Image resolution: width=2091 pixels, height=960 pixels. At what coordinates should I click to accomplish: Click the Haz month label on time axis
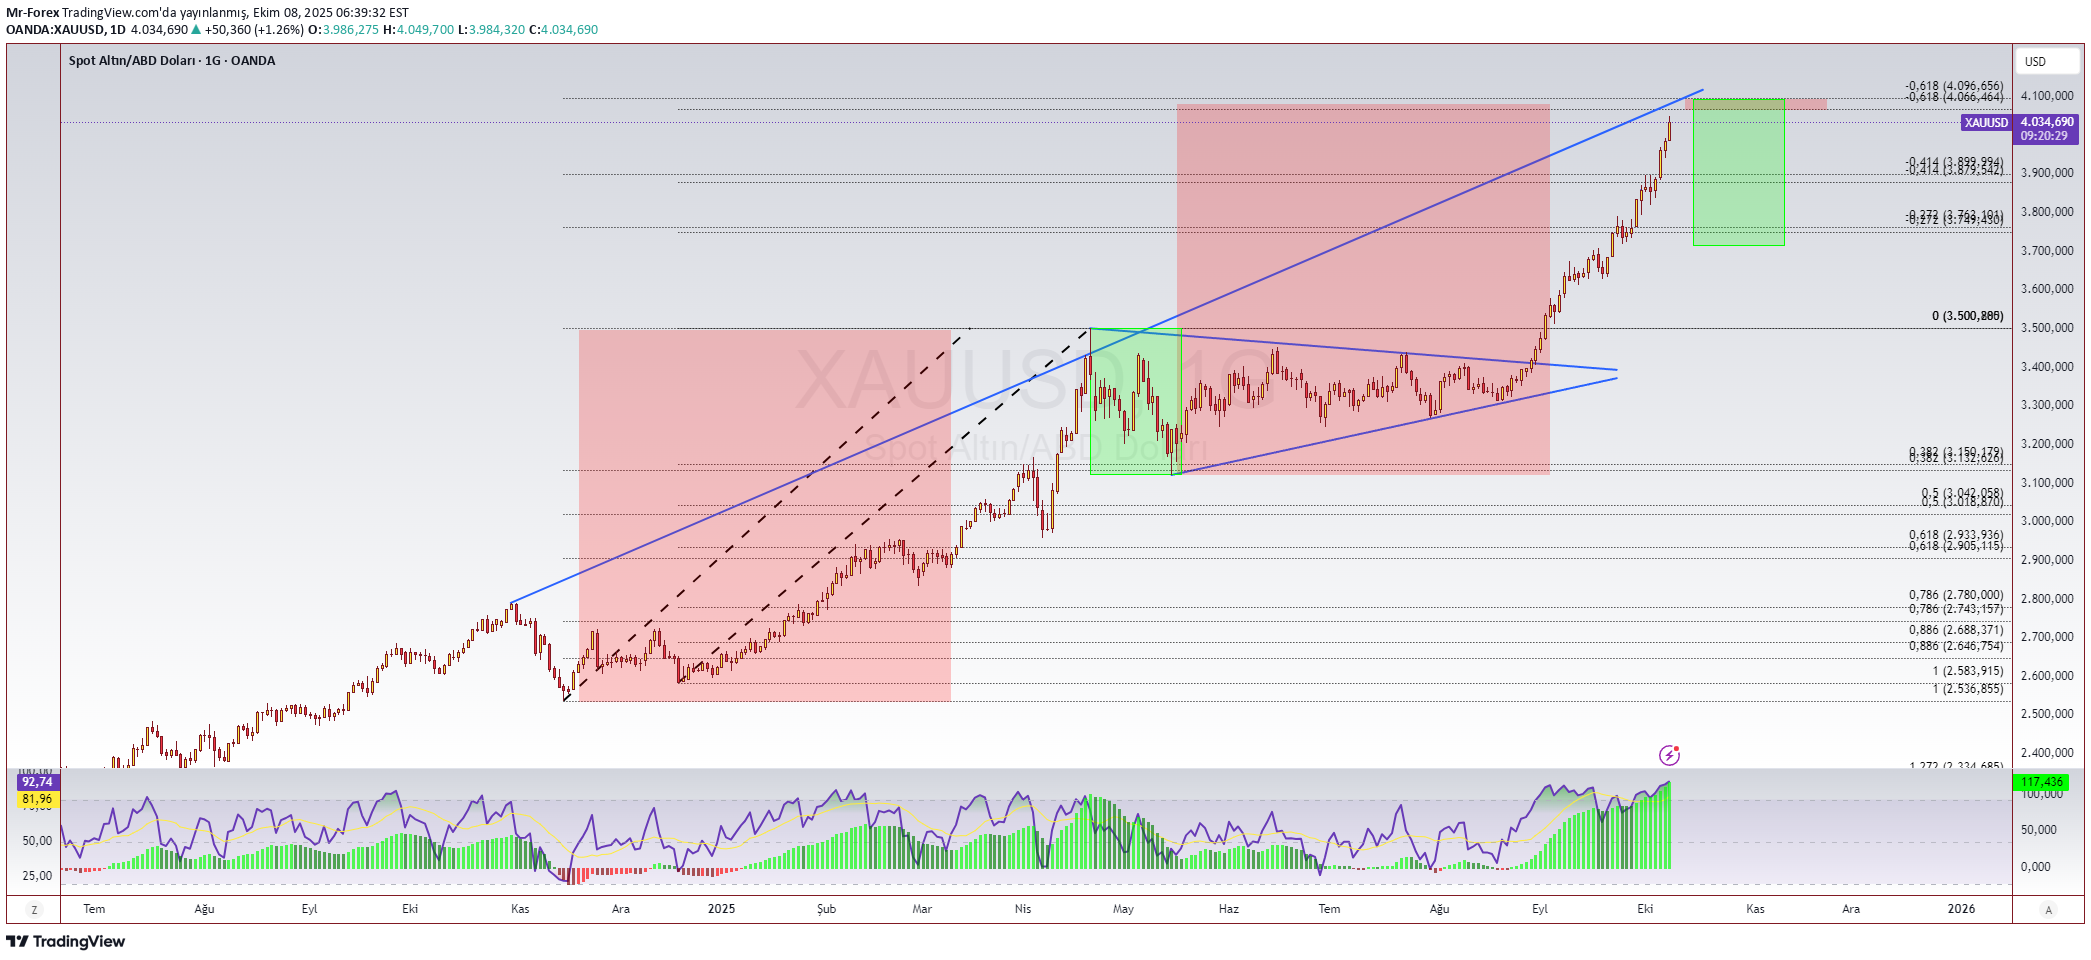click(x=1228, y=909)
